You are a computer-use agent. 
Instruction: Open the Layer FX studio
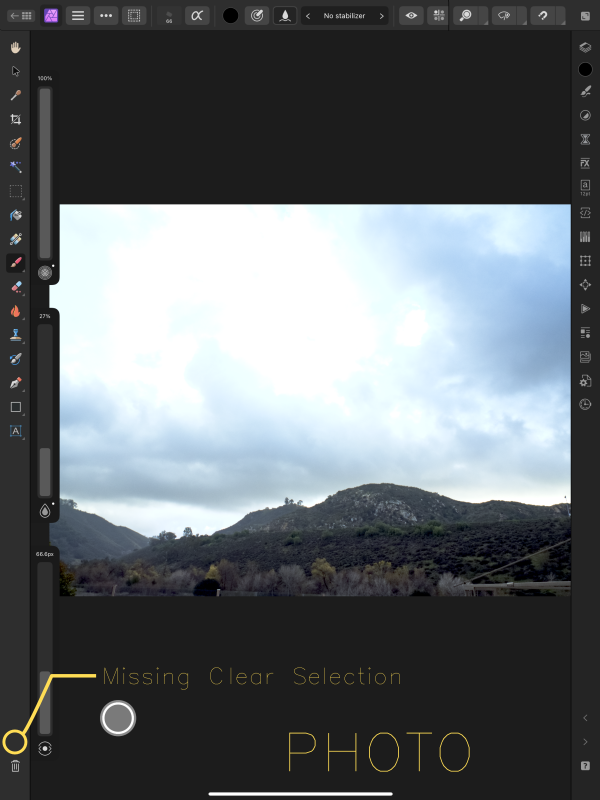click(x=585, y=163)
